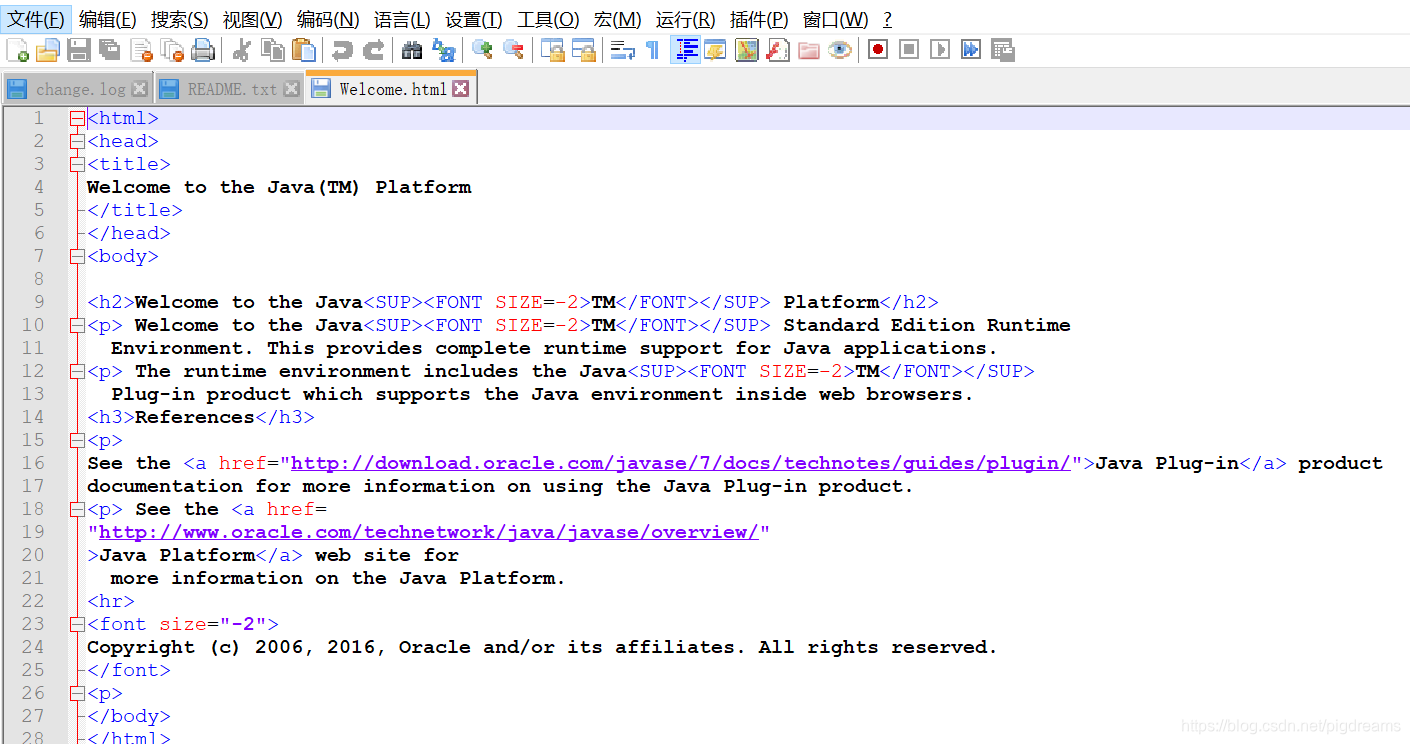
Task: Click the Save All toolbar icon
Action: (110, 49)
